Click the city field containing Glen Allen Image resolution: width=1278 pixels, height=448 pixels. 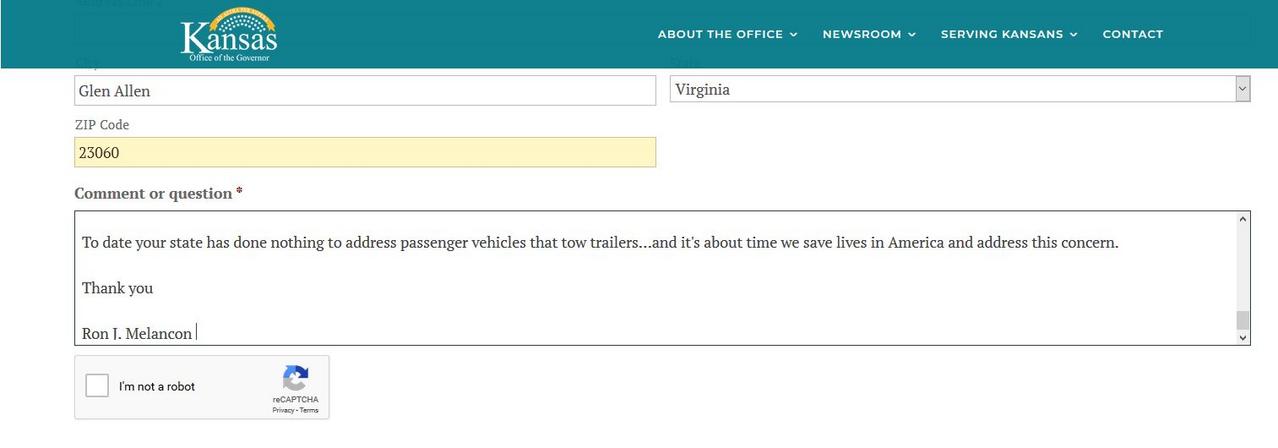pos(365,91)
